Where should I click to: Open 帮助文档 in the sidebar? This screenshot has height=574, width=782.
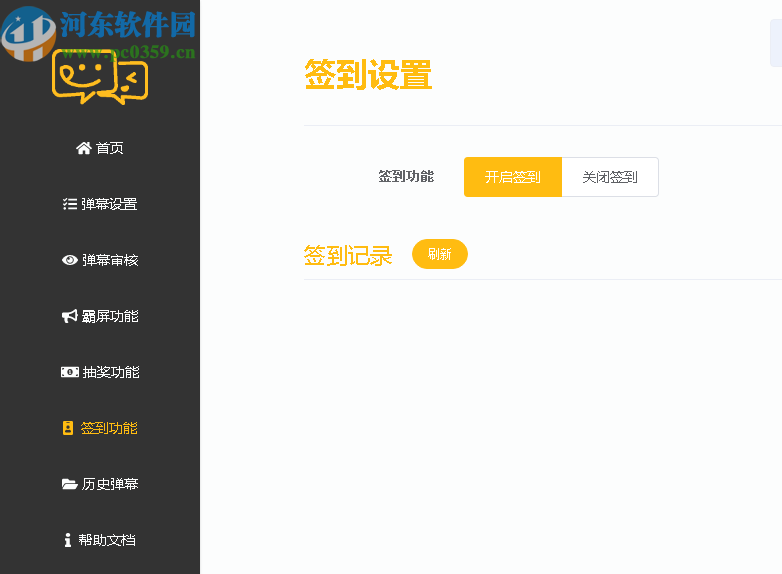pos(100,540)
